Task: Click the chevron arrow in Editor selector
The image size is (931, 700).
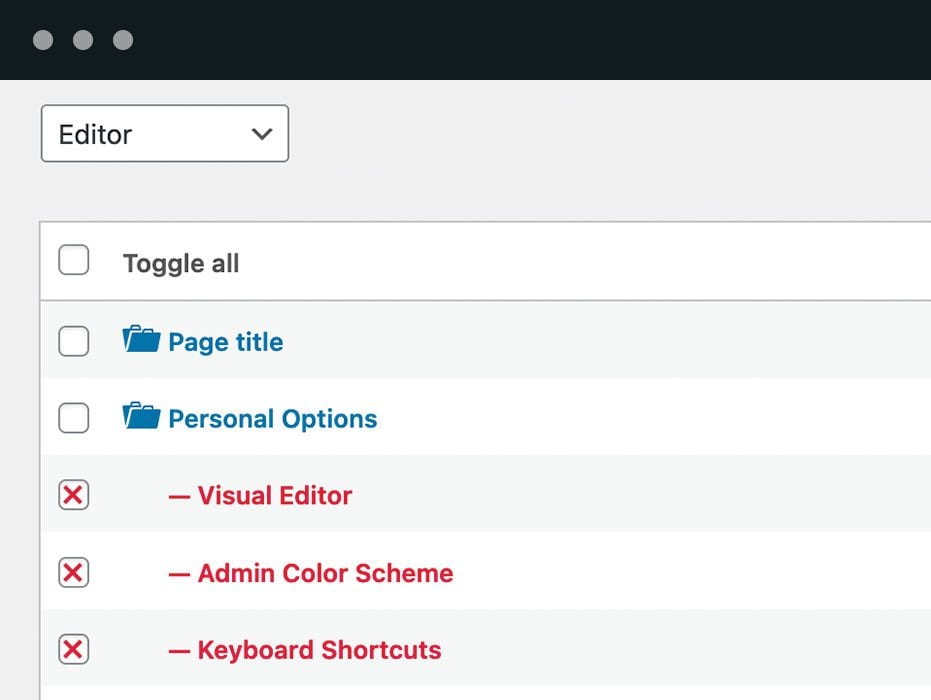Action: point(262,134)
